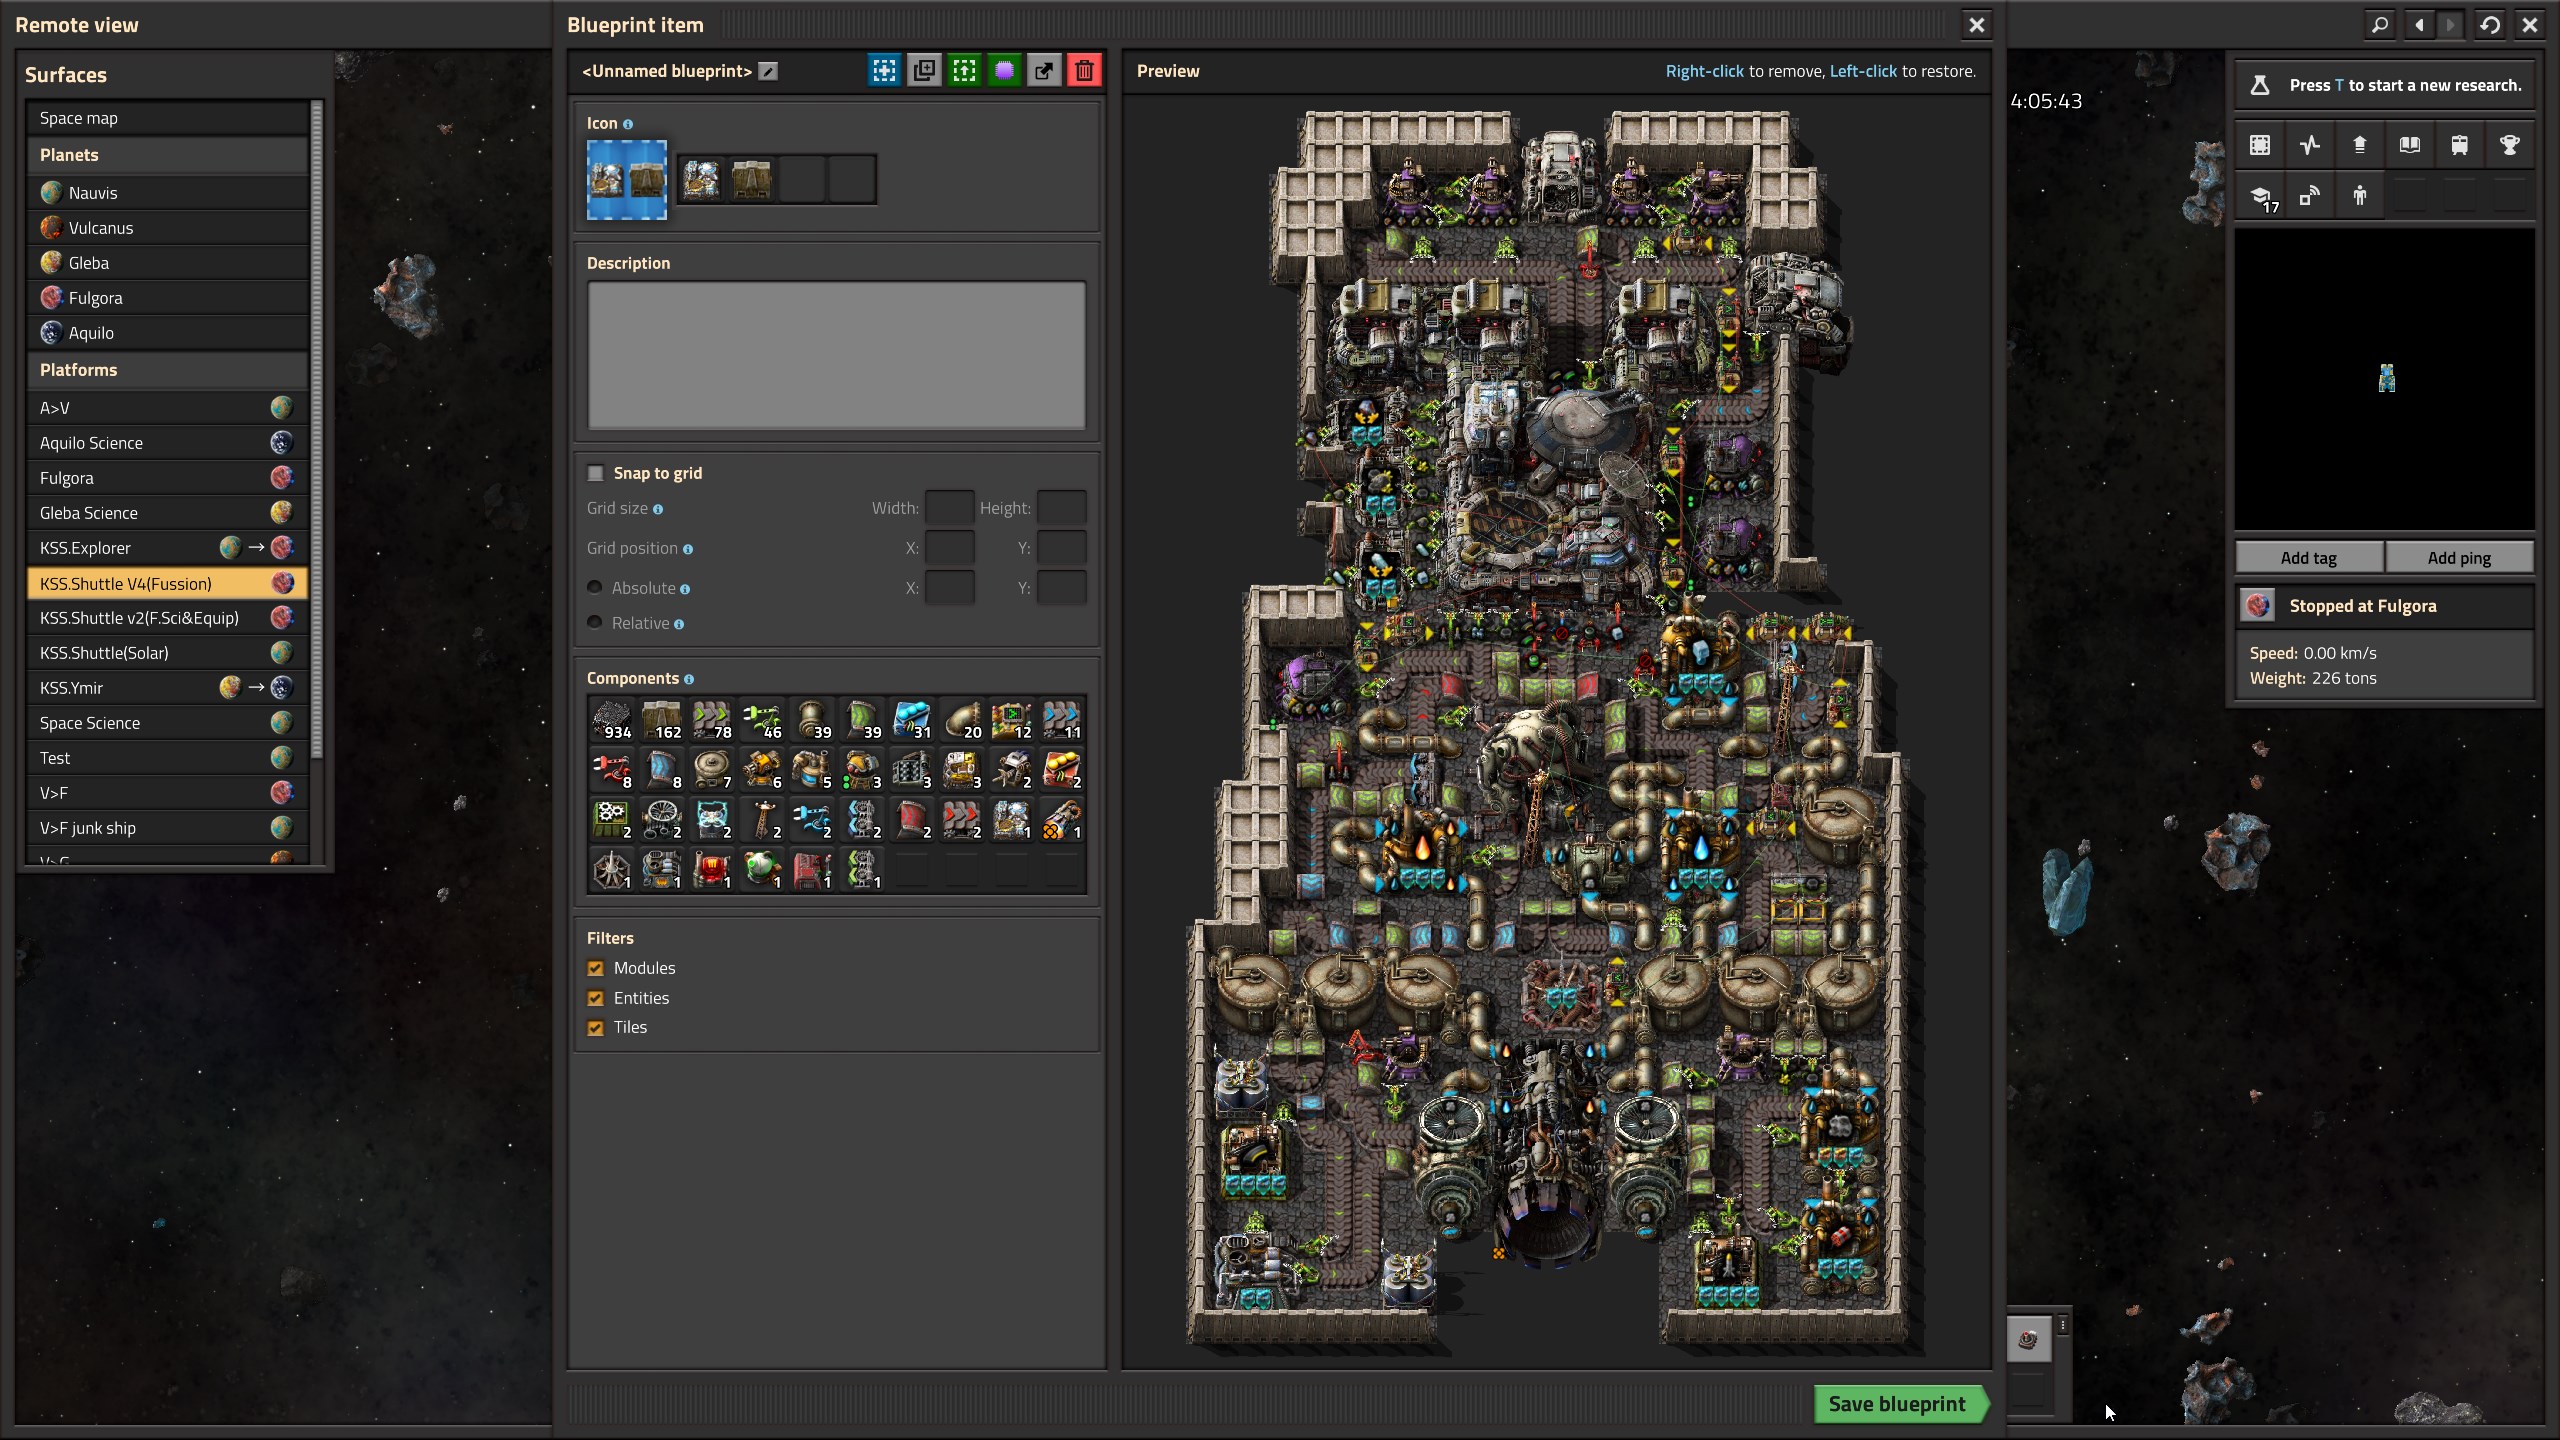
Task: Click the Icon info tooltip marker
Action: (628, 124)
